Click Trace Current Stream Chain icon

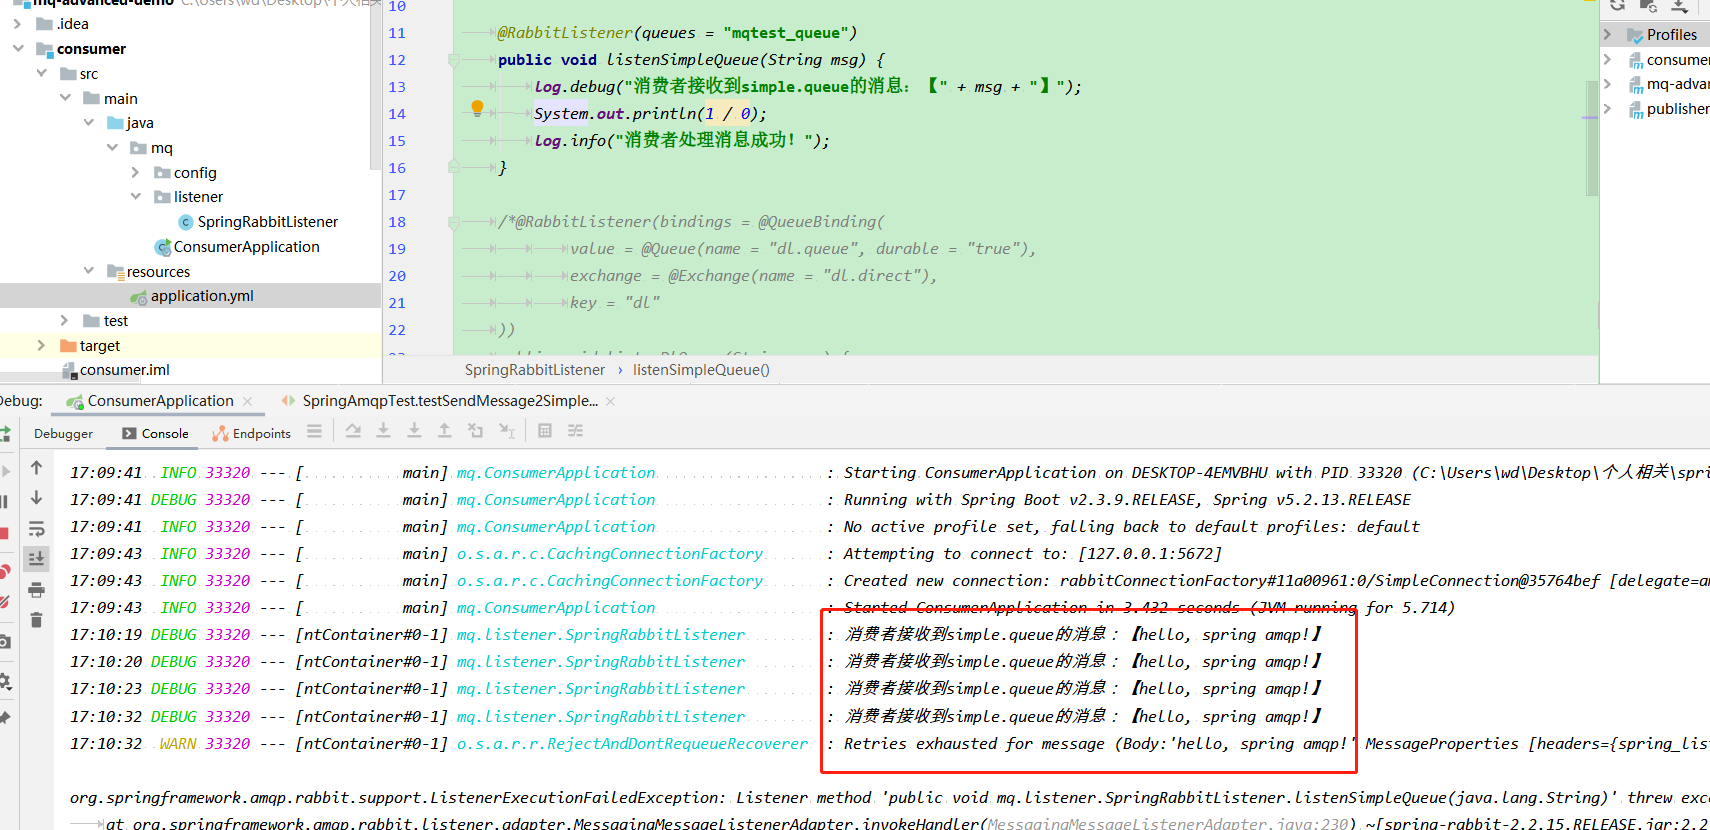575,431
